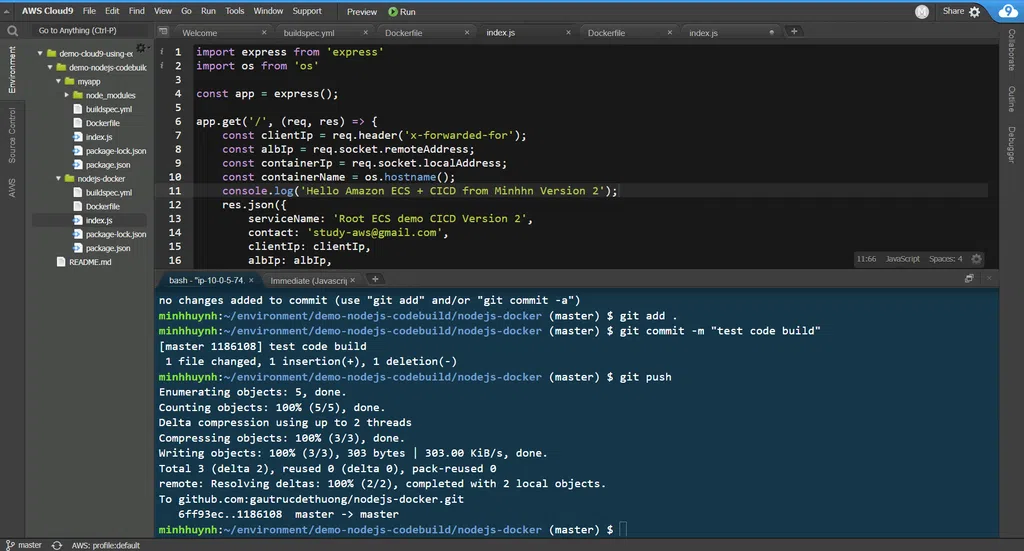Select index.js under myapp folder
The image size is (1024, 551).
99,137
